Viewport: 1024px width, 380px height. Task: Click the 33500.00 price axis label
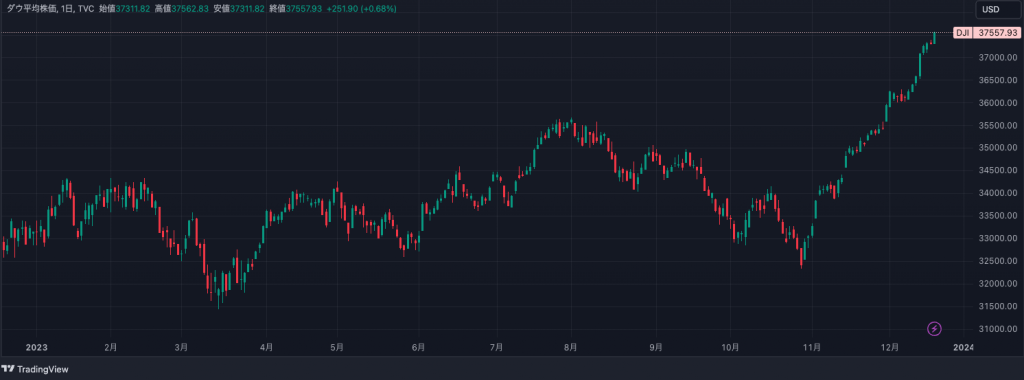(x=997, y=215)
